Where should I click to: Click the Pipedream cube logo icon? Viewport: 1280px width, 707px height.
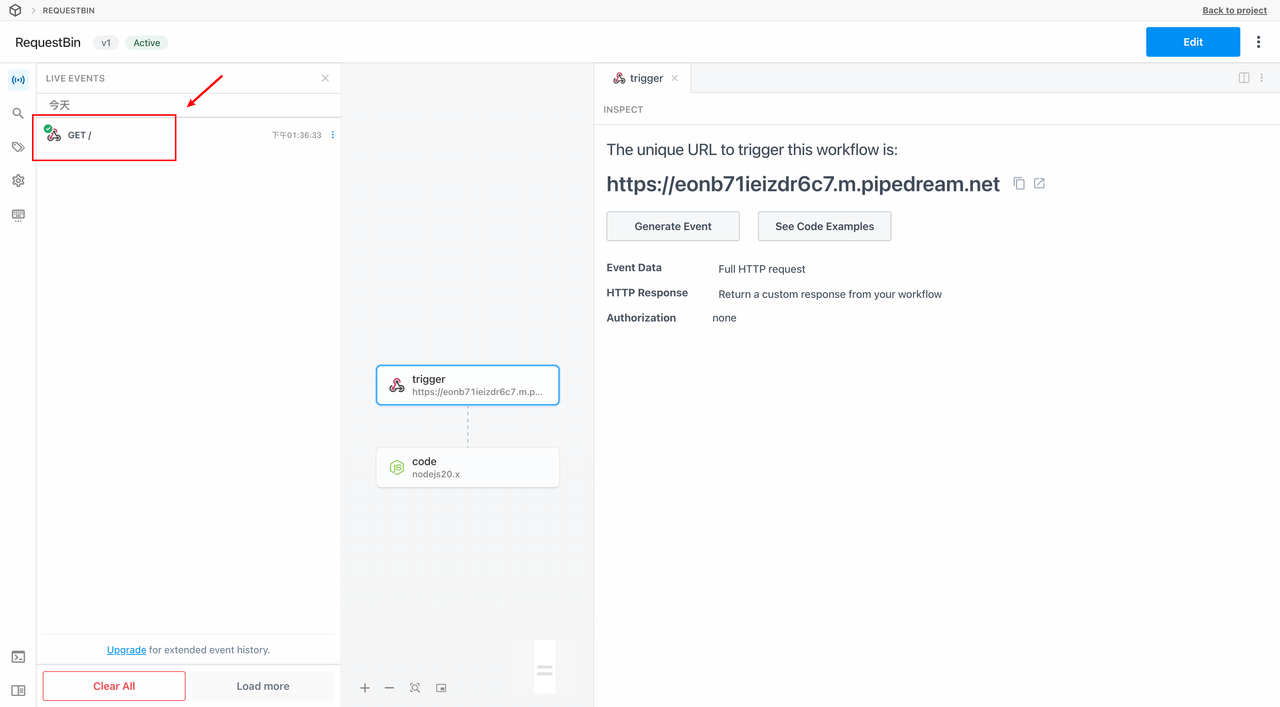(x=15, y=10)
